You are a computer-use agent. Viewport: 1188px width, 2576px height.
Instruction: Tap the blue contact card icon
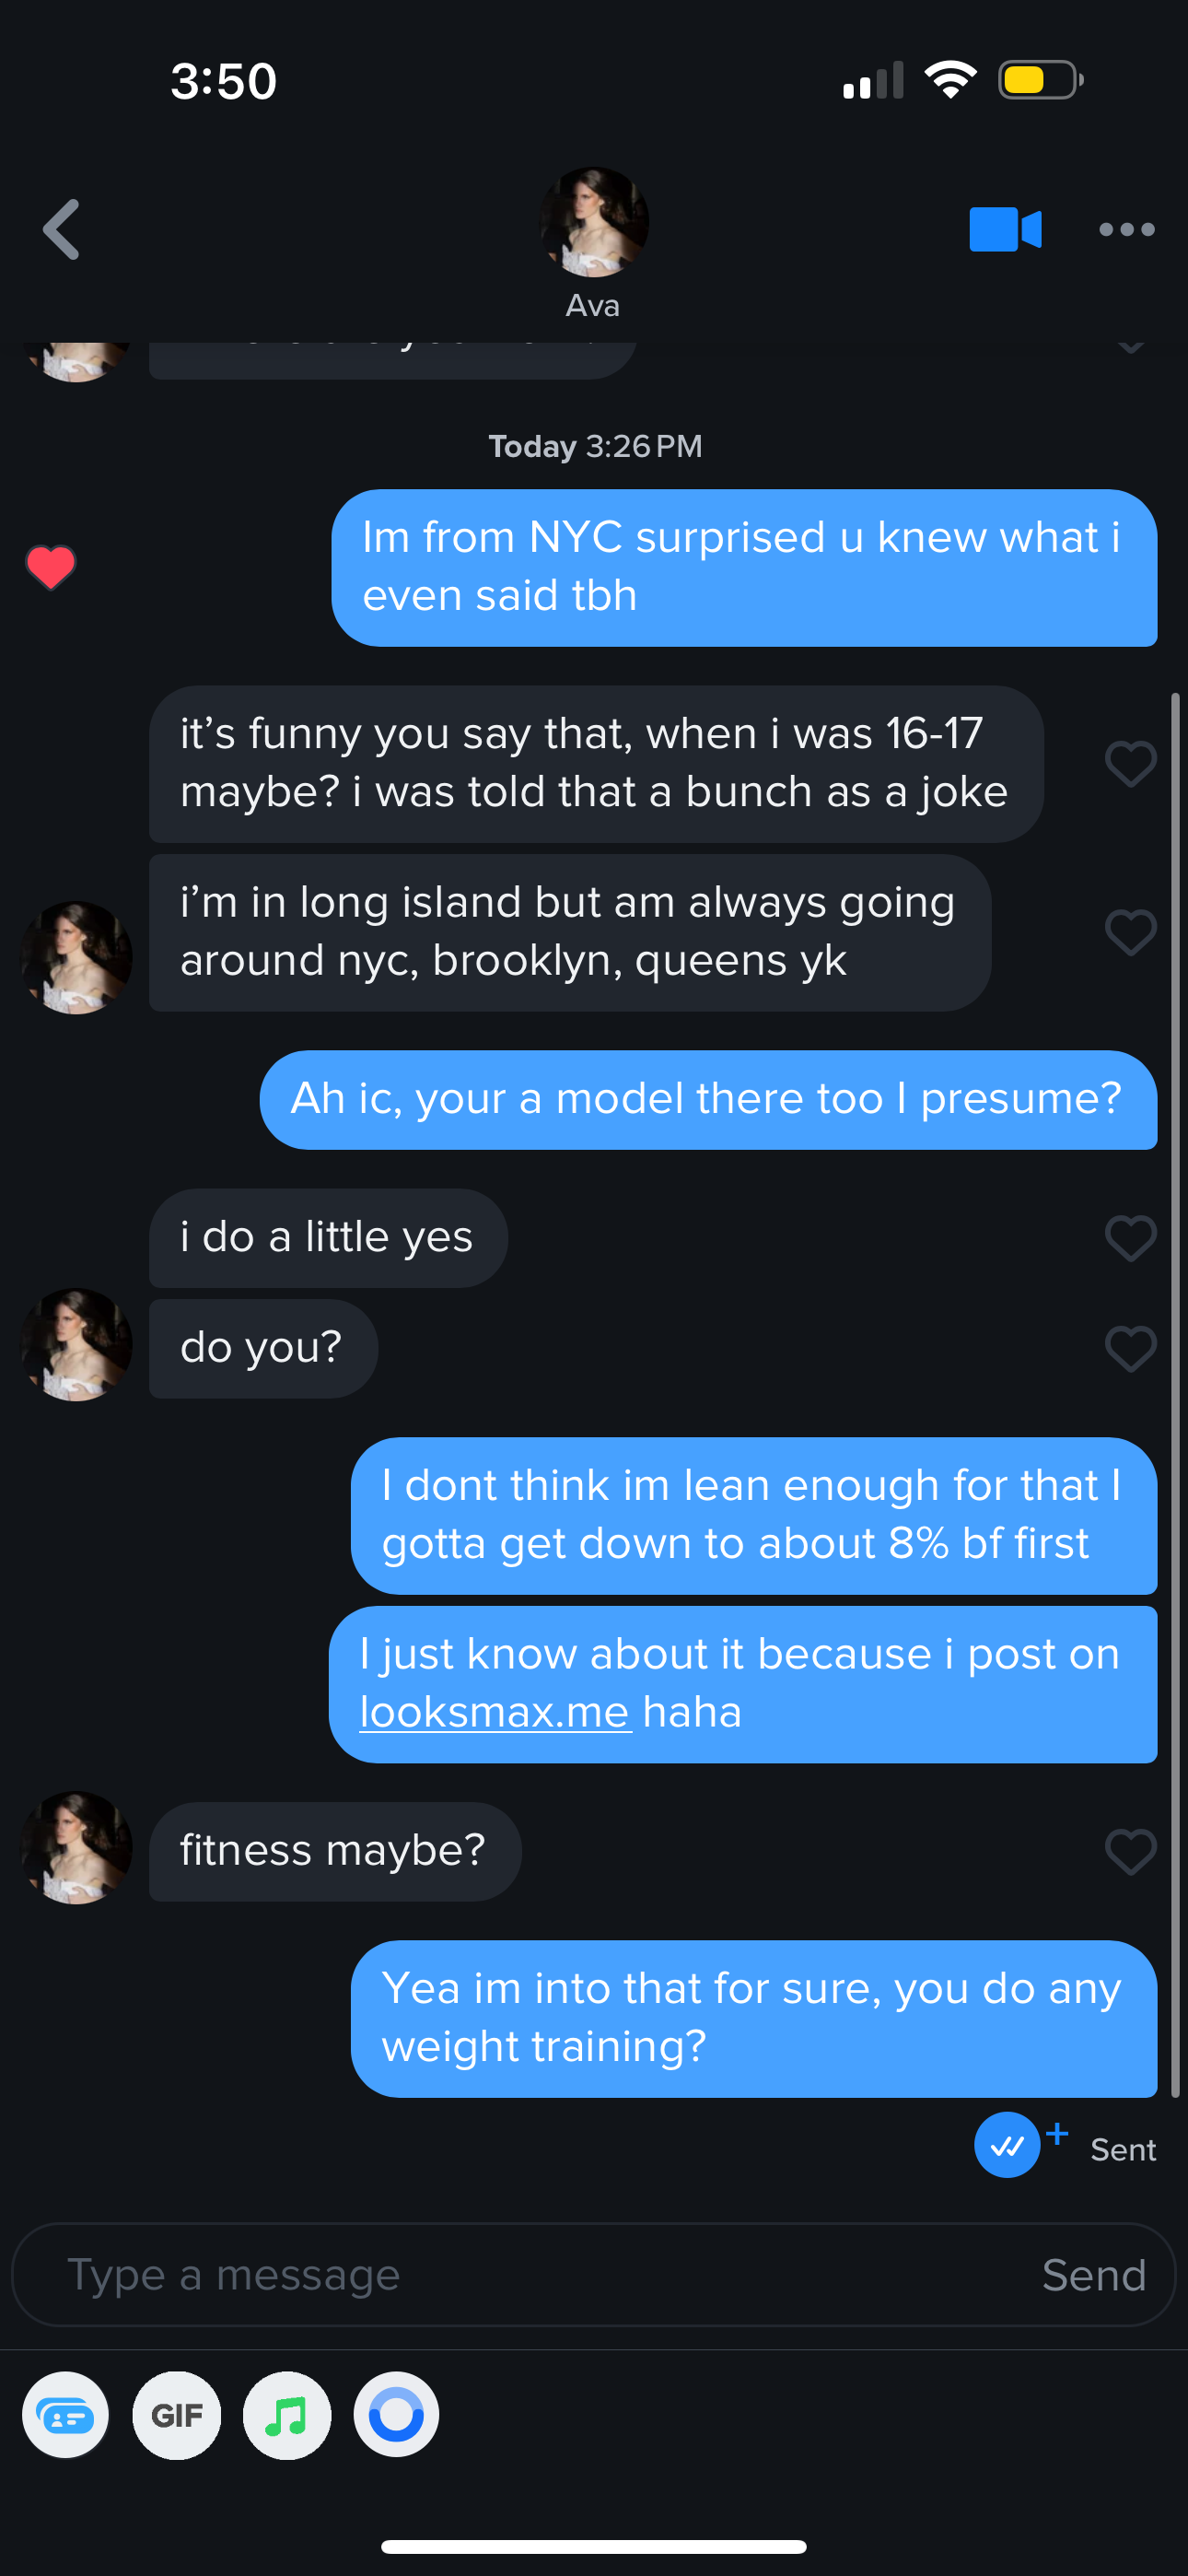pos(66,2416)
